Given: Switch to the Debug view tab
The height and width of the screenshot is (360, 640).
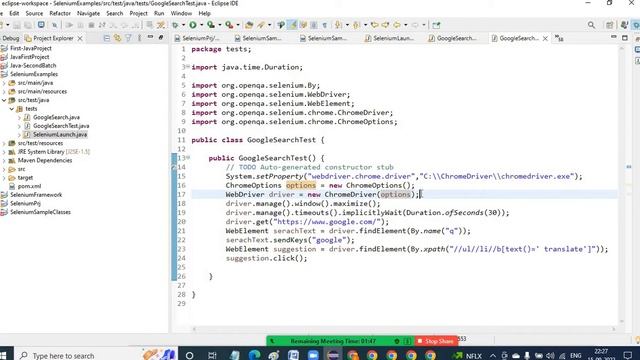Looking at the screenshot, I should click(10, 38).
